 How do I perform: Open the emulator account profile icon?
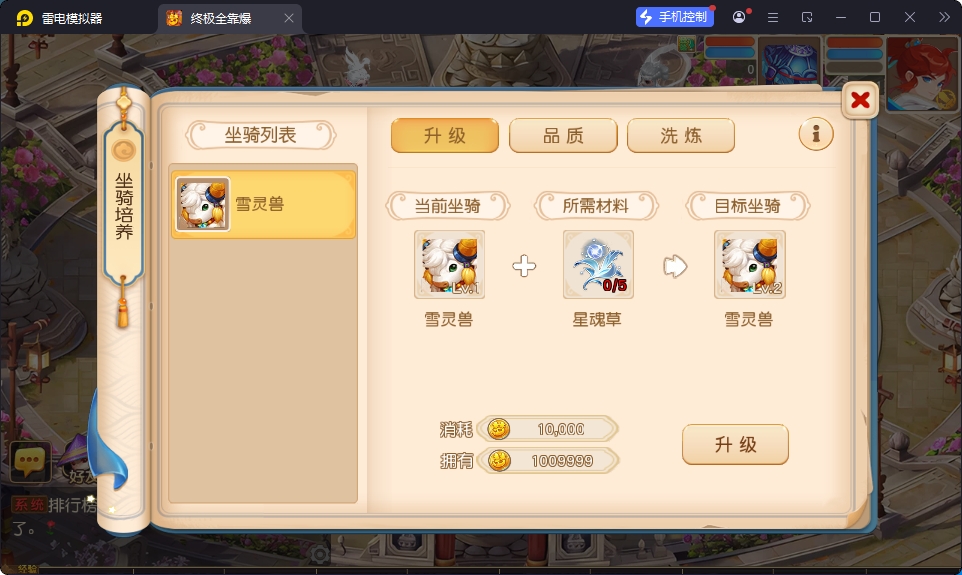point(739,17)
